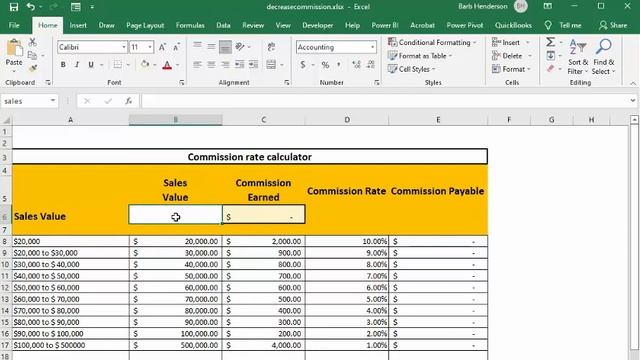
Task: Click the Select All corner triangle
Action: pyautogui.click(x=6, y=120)
